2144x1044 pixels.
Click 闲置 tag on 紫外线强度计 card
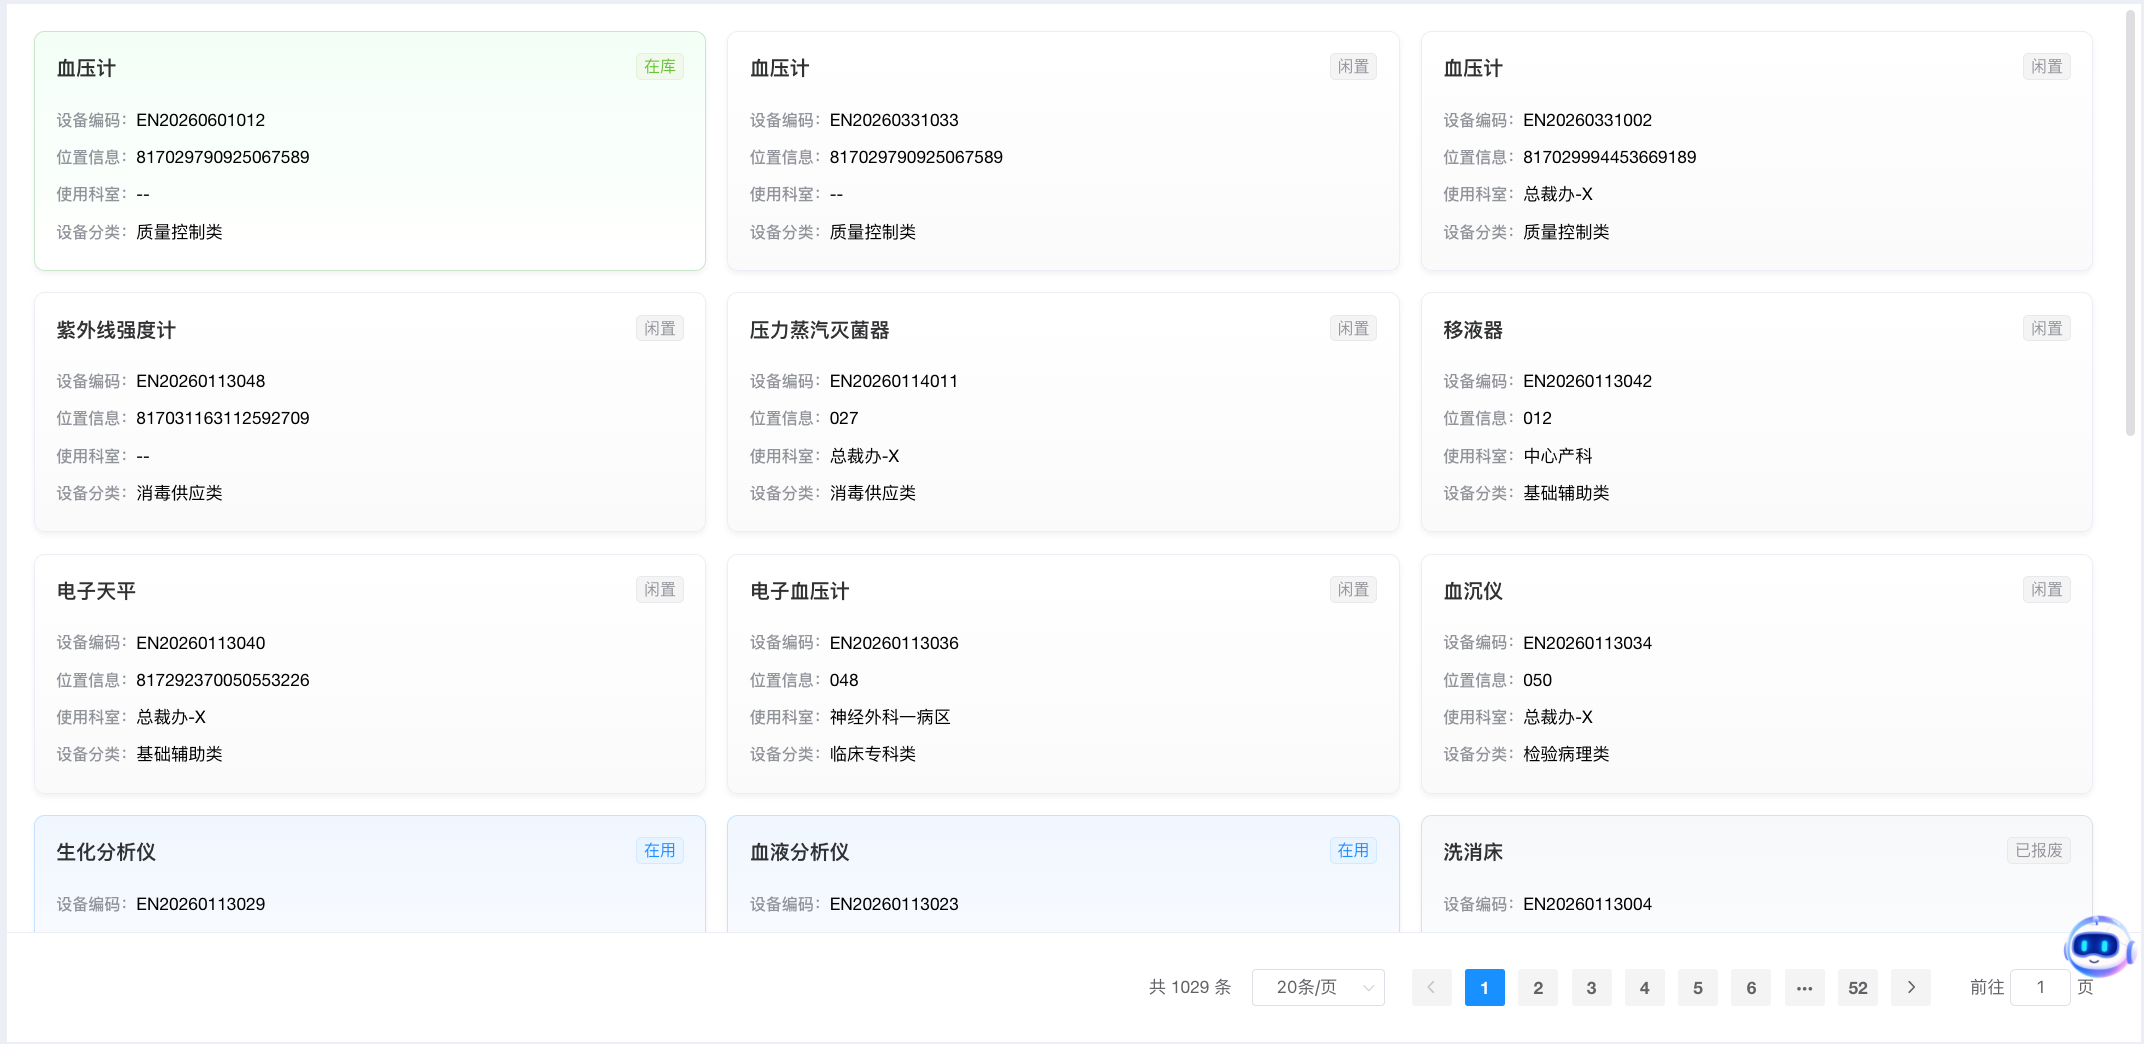[660, 329]
